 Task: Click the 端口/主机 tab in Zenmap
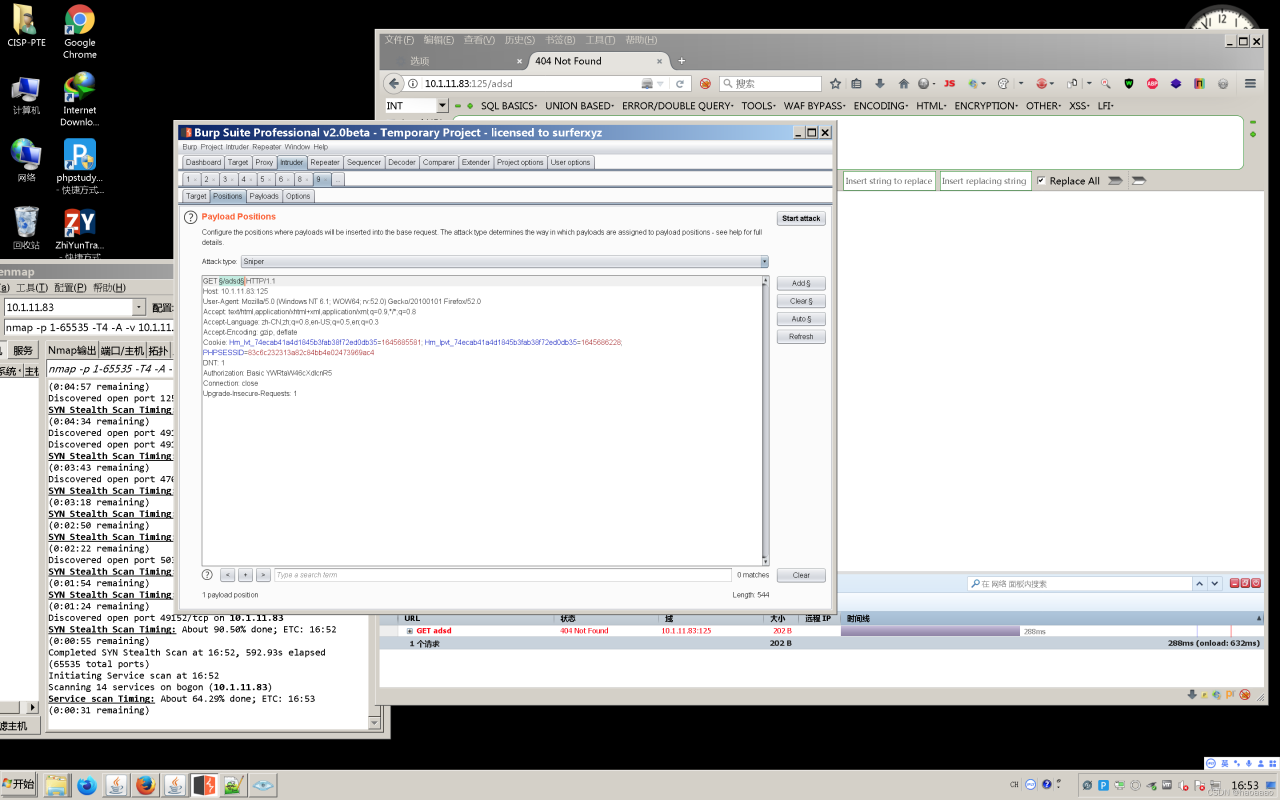click(x=122, y=350)
